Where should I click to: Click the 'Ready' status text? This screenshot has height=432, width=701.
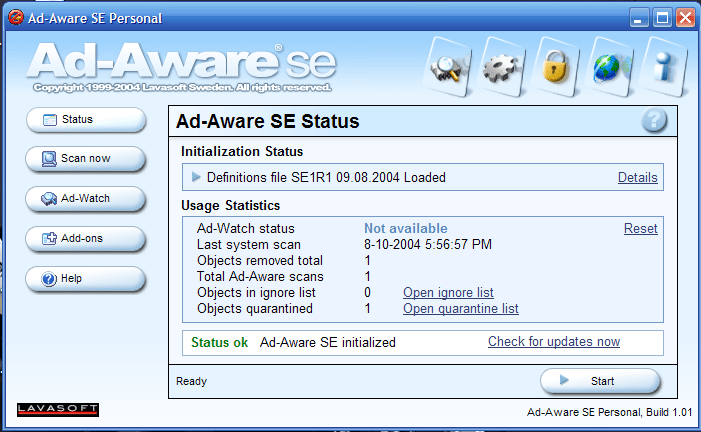point(191,381)
